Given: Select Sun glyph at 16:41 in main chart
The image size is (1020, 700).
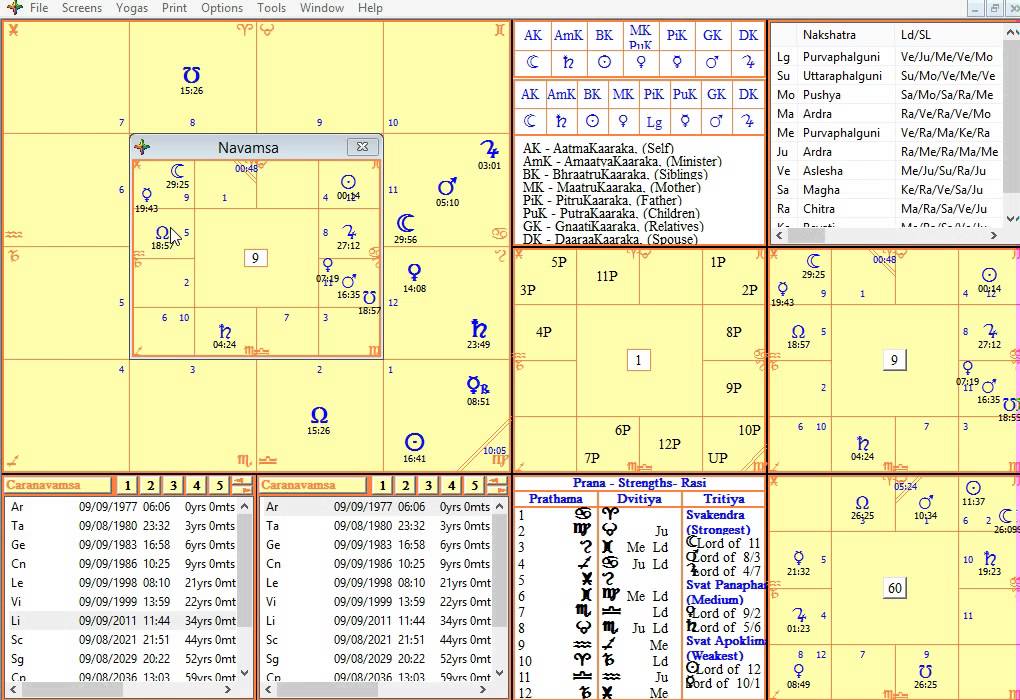Looking at the screenshot, I should (414, 442).
